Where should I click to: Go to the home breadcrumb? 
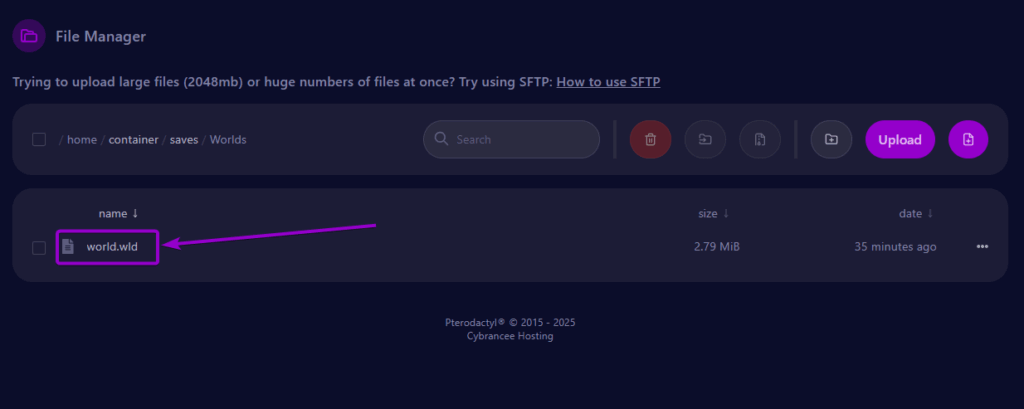pyautogui.click(x=82, y=140)
